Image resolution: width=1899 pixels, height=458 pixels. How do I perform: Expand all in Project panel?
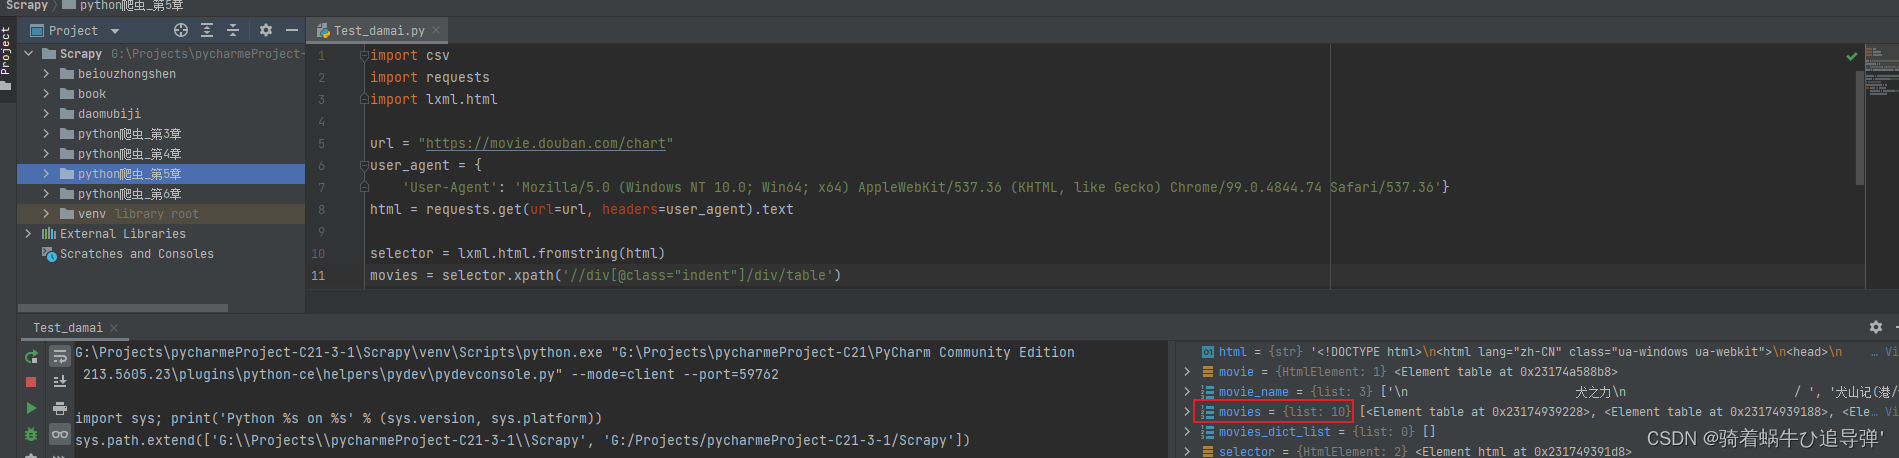tap(207, 30)
